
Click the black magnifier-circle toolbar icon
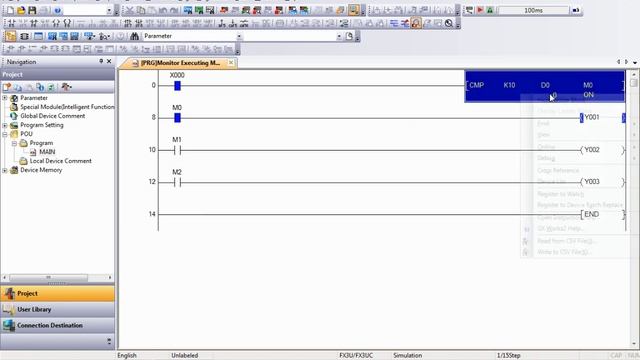point(449,23)
